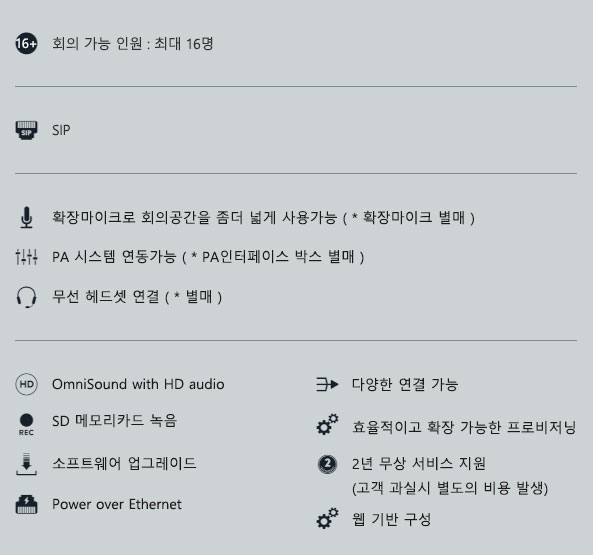Click the REC recording dot icon
Image resolution: width=593 pixels, height=555 pixels.
[26, 425]
